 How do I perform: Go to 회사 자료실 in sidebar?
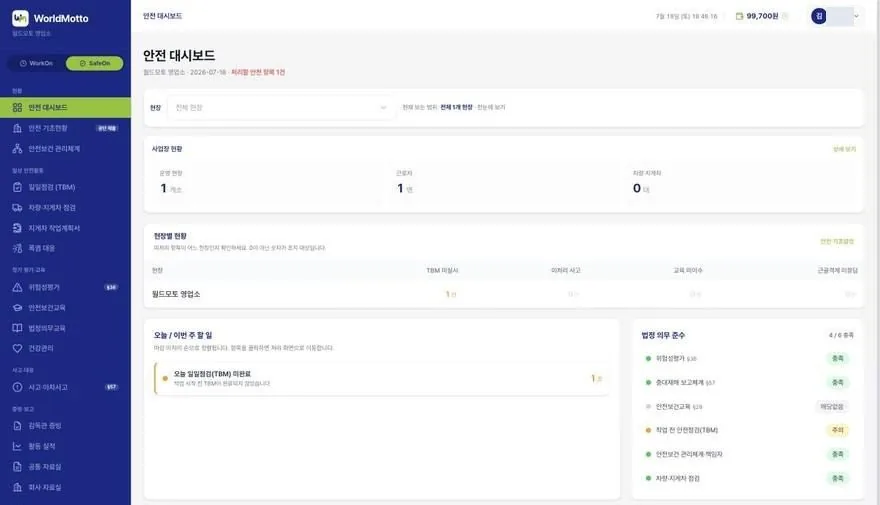(x=65, y=487)
